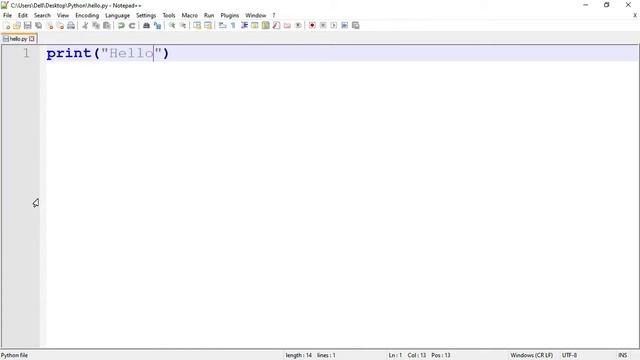
Task: Open the Edit menu
Action: point(23,15)
